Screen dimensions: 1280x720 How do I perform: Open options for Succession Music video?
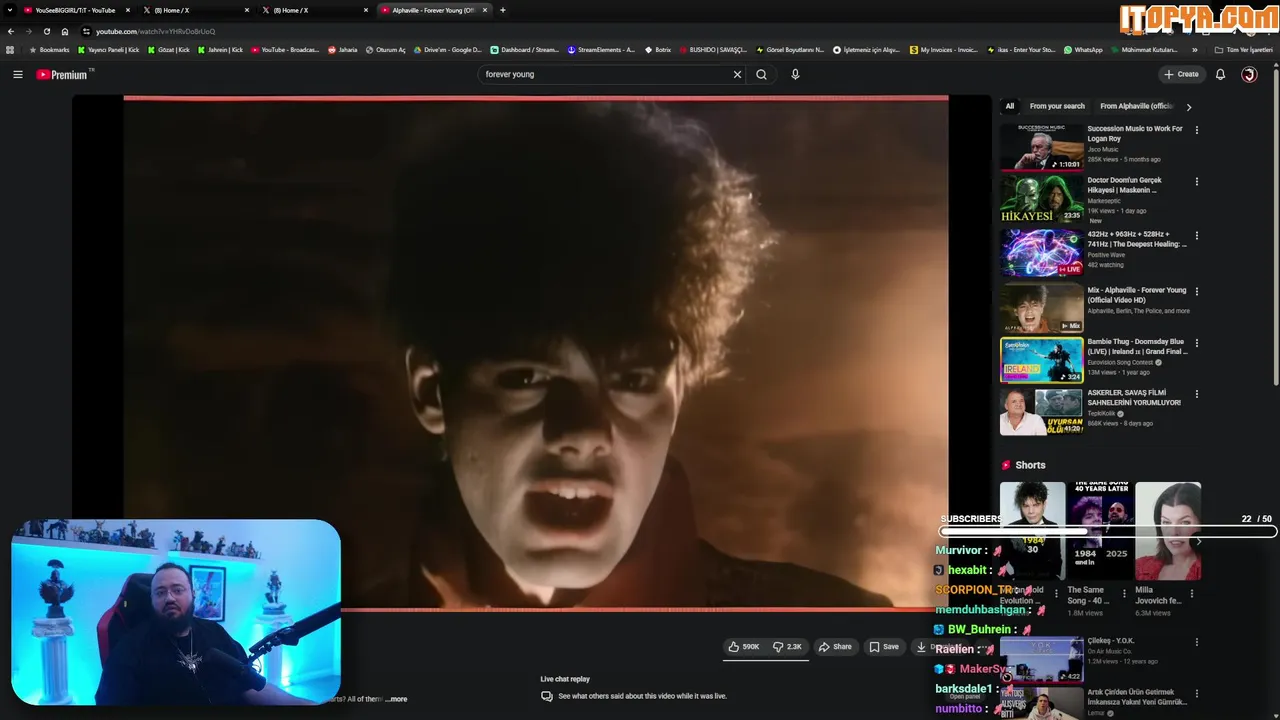pos(1196,129)
